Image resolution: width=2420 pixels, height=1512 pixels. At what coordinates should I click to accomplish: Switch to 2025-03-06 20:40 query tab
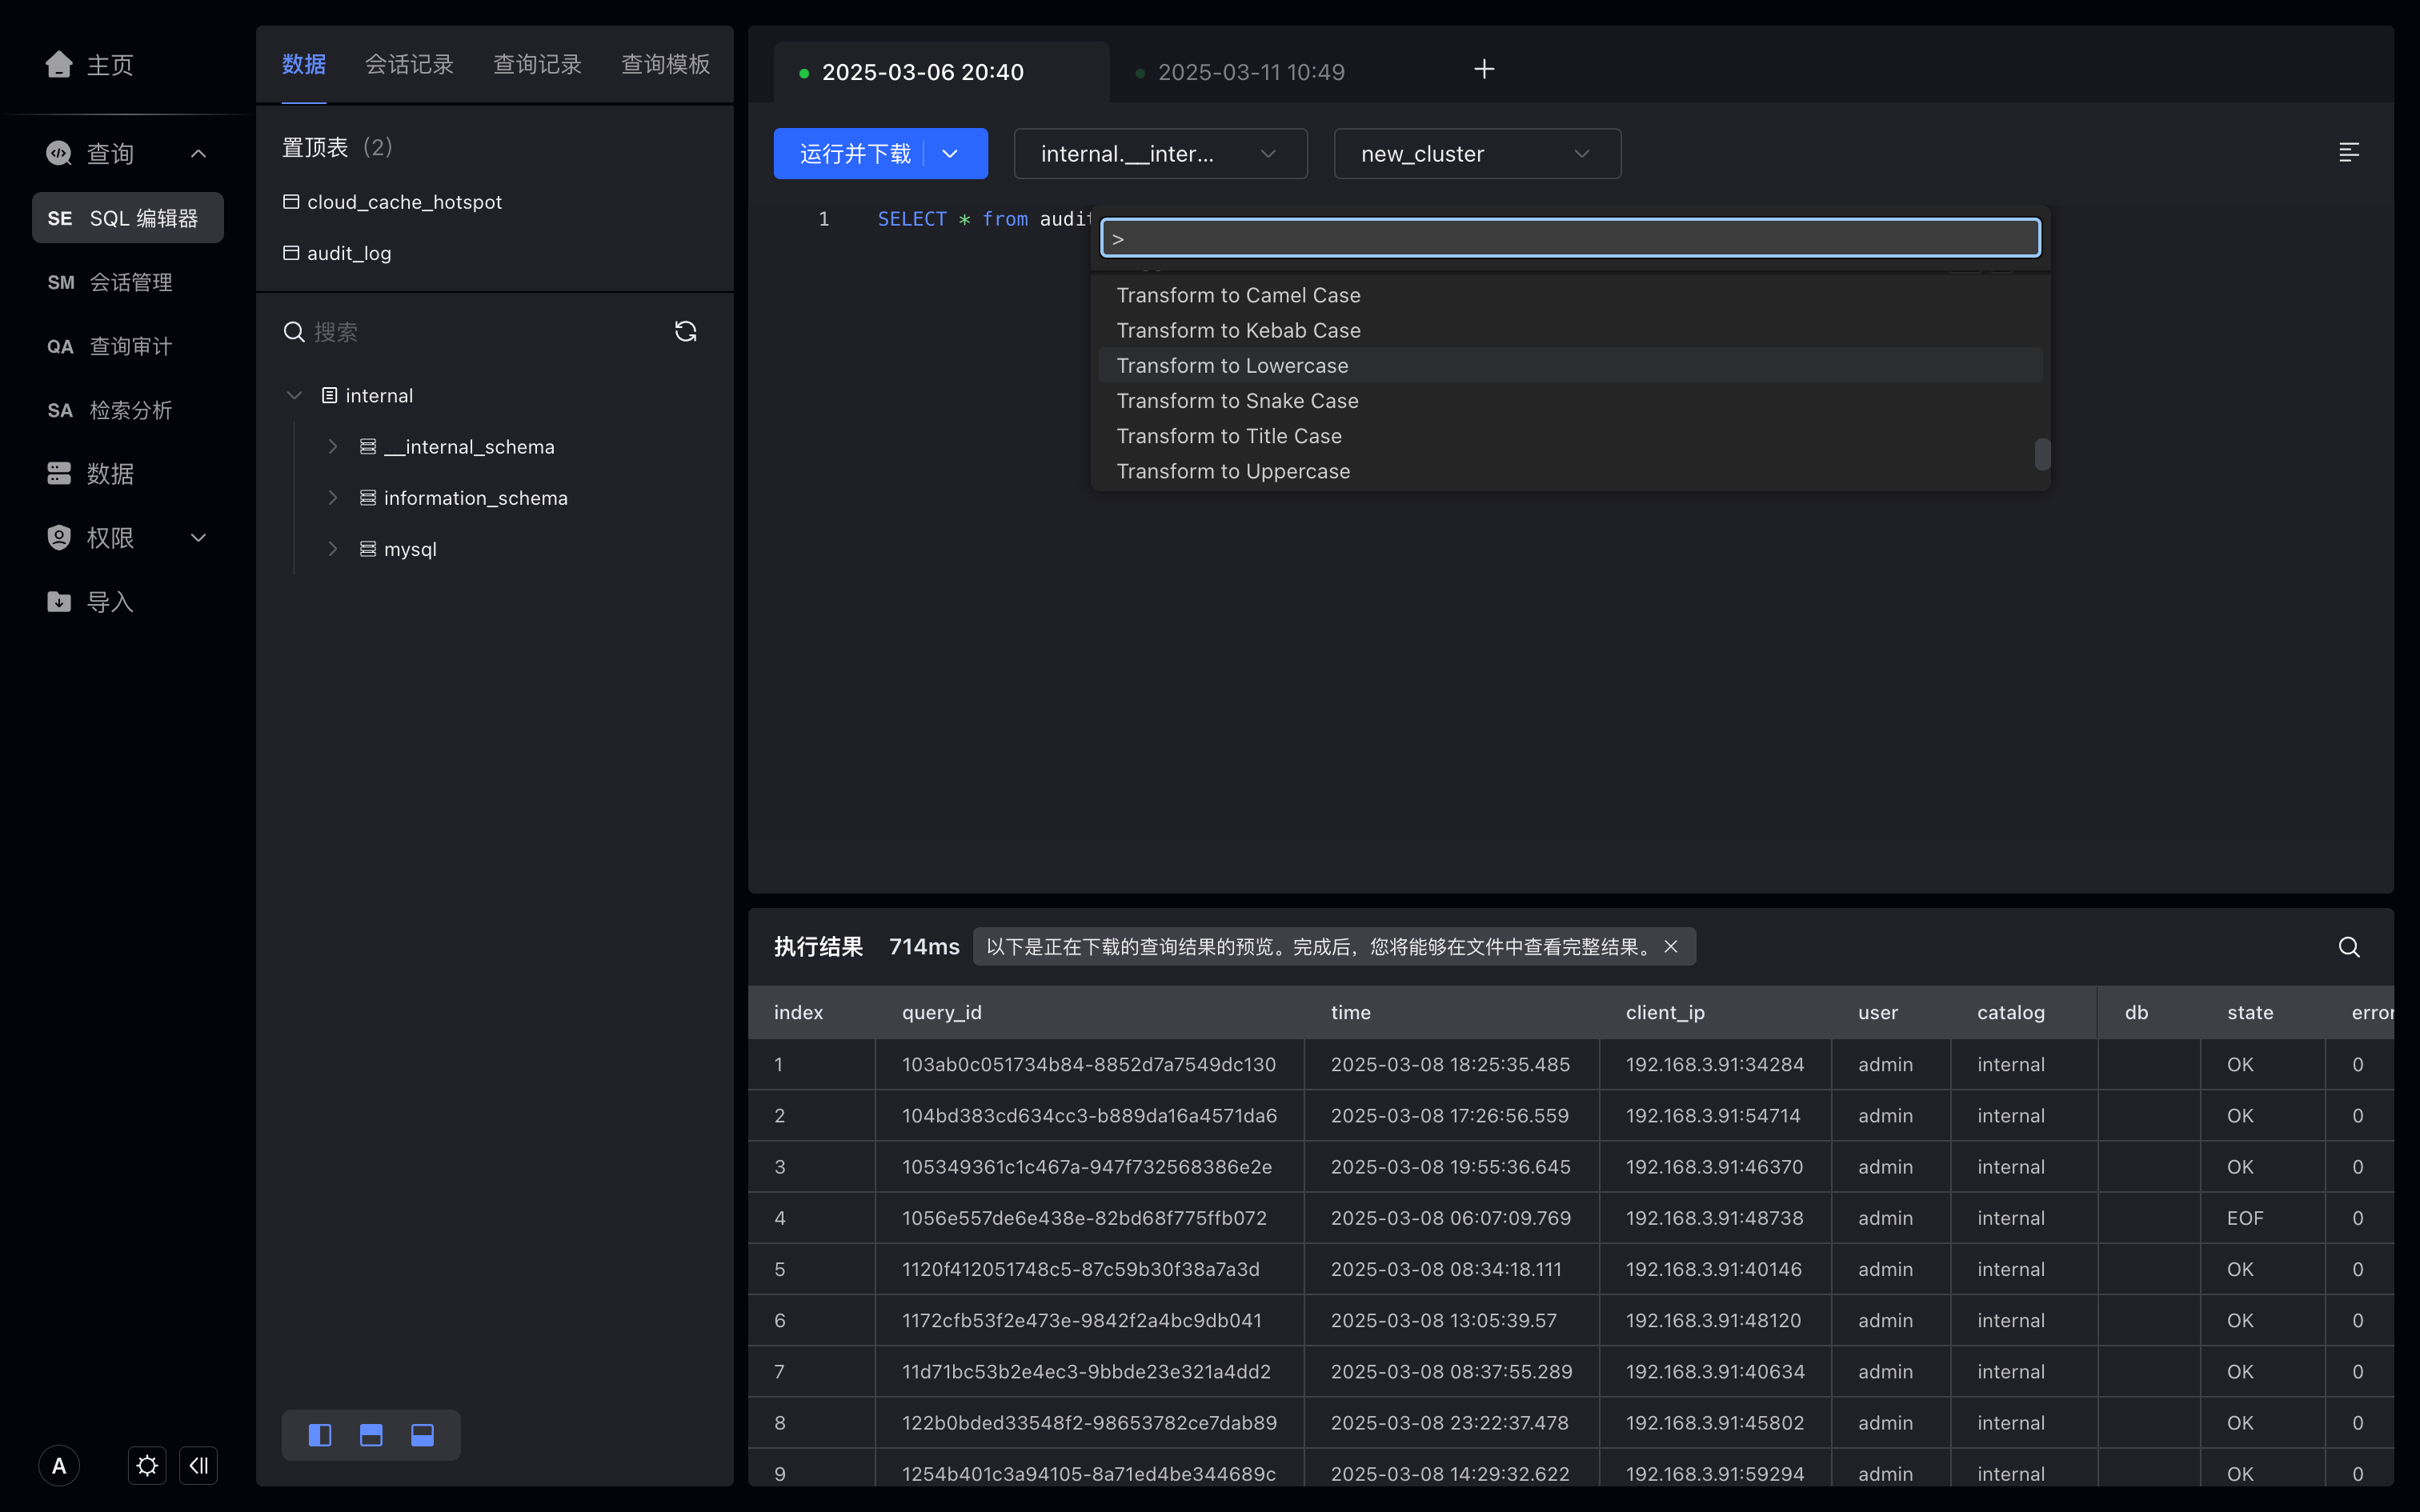[x=941, y=72]
